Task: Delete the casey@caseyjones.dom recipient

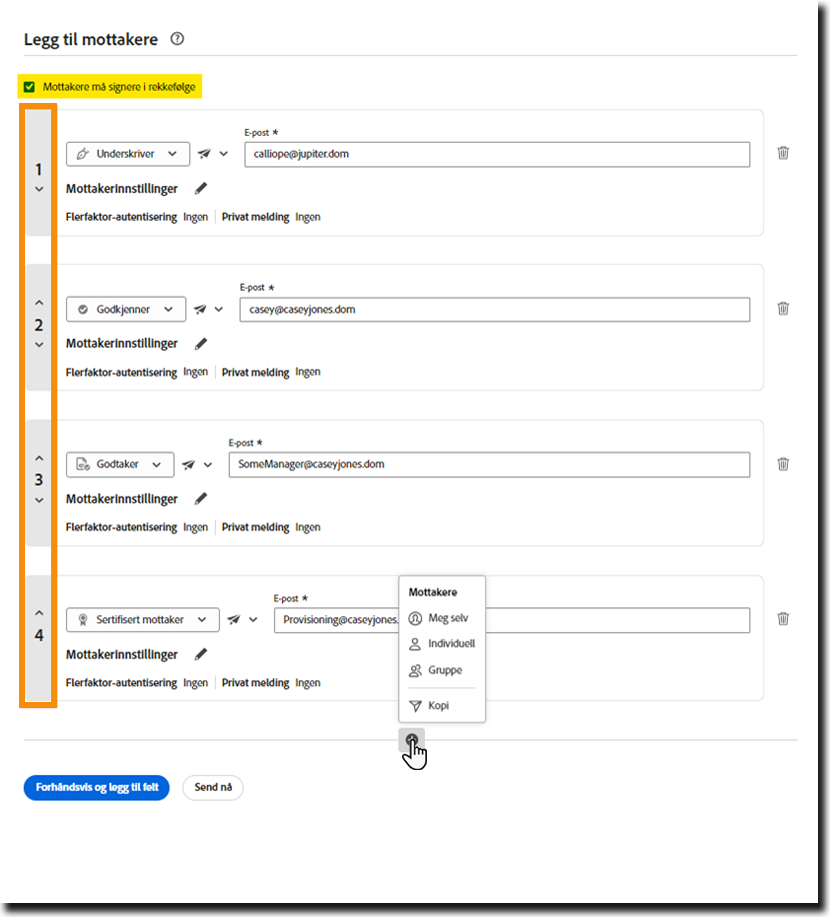Action: tap(783, 308)
